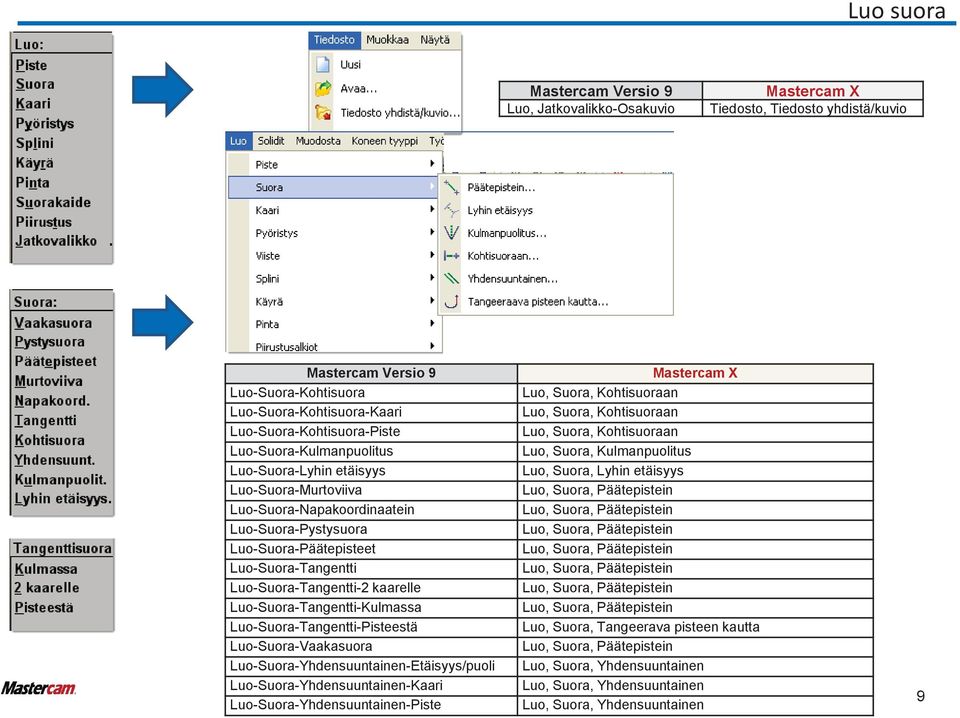Click Vaakasuora in the Suora: panel
Viewport: 960px width, 718px height.
(53, 323)
